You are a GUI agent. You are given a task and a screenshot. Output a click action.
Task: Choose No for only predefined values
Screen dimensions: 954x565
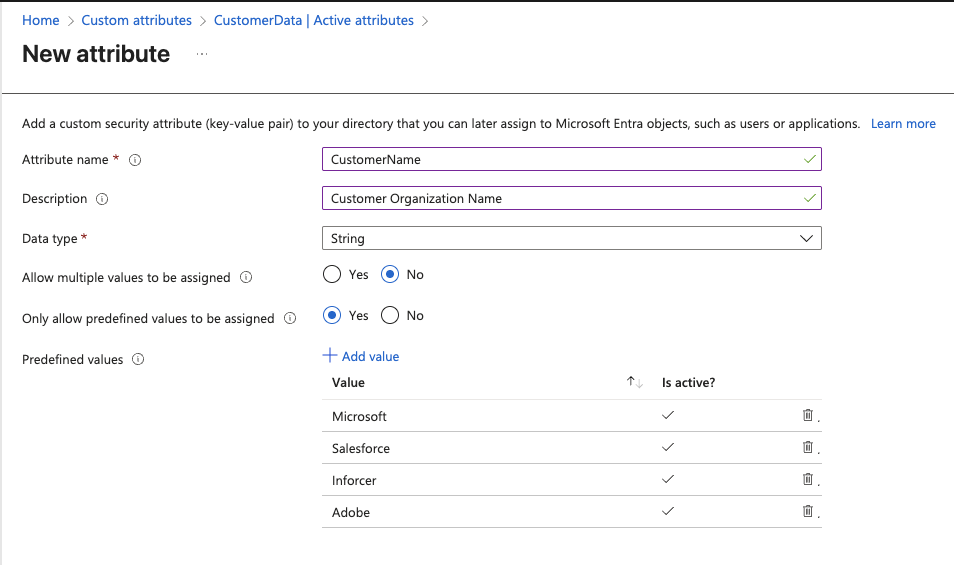390,316
